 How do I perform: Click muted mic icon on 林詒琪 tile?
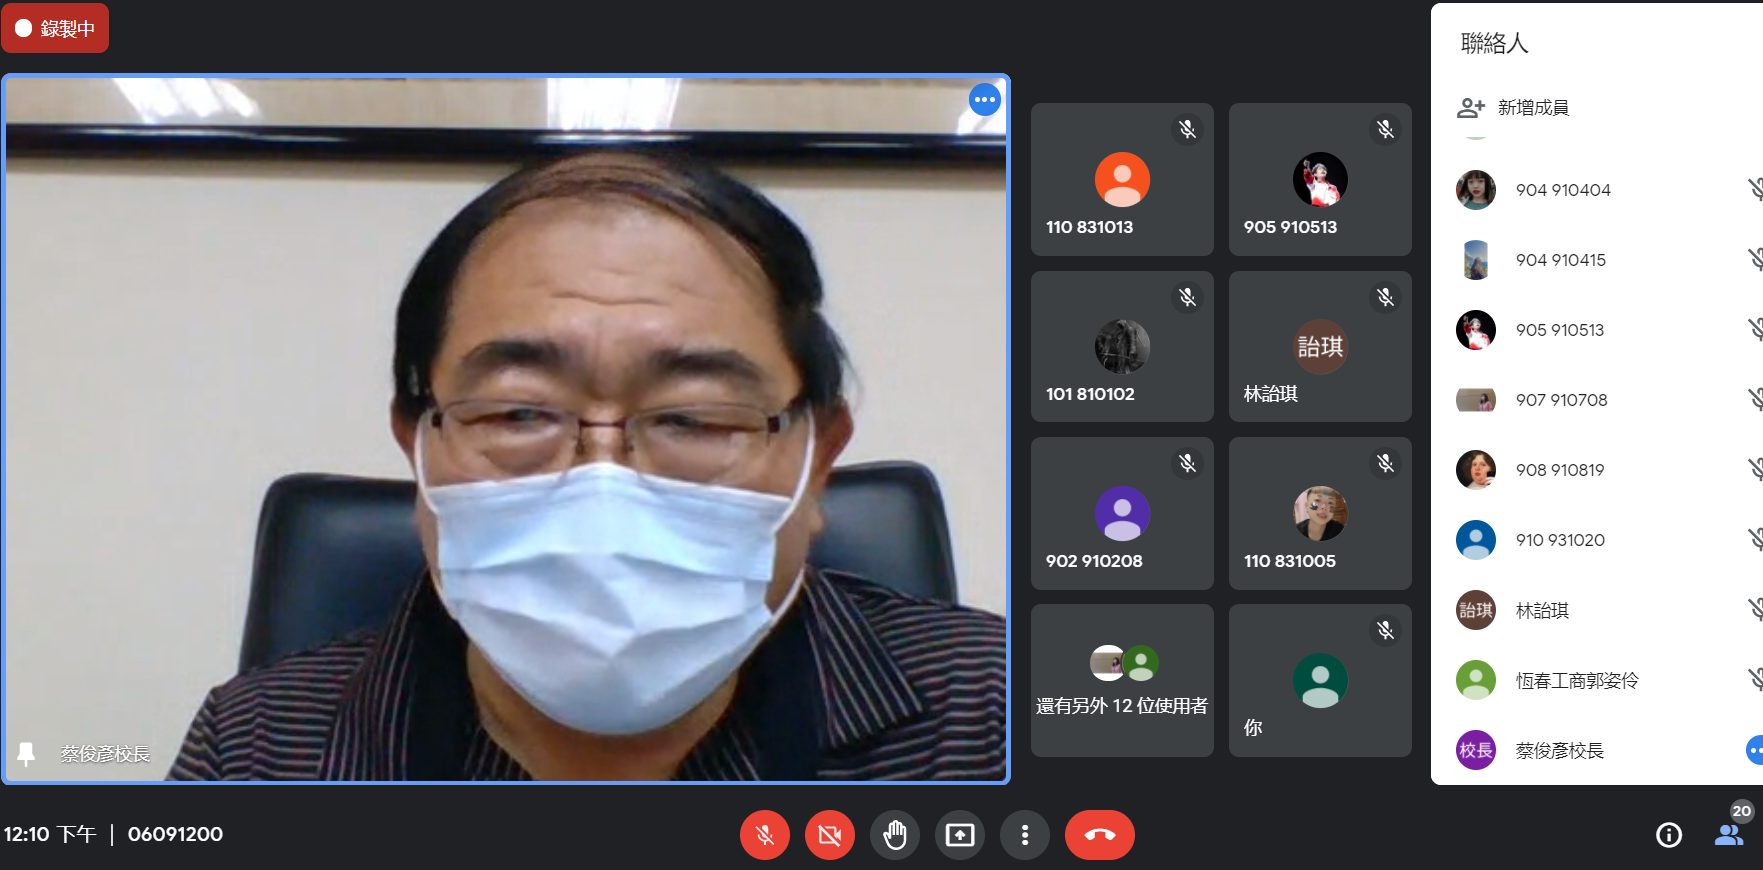(1385, 297)
